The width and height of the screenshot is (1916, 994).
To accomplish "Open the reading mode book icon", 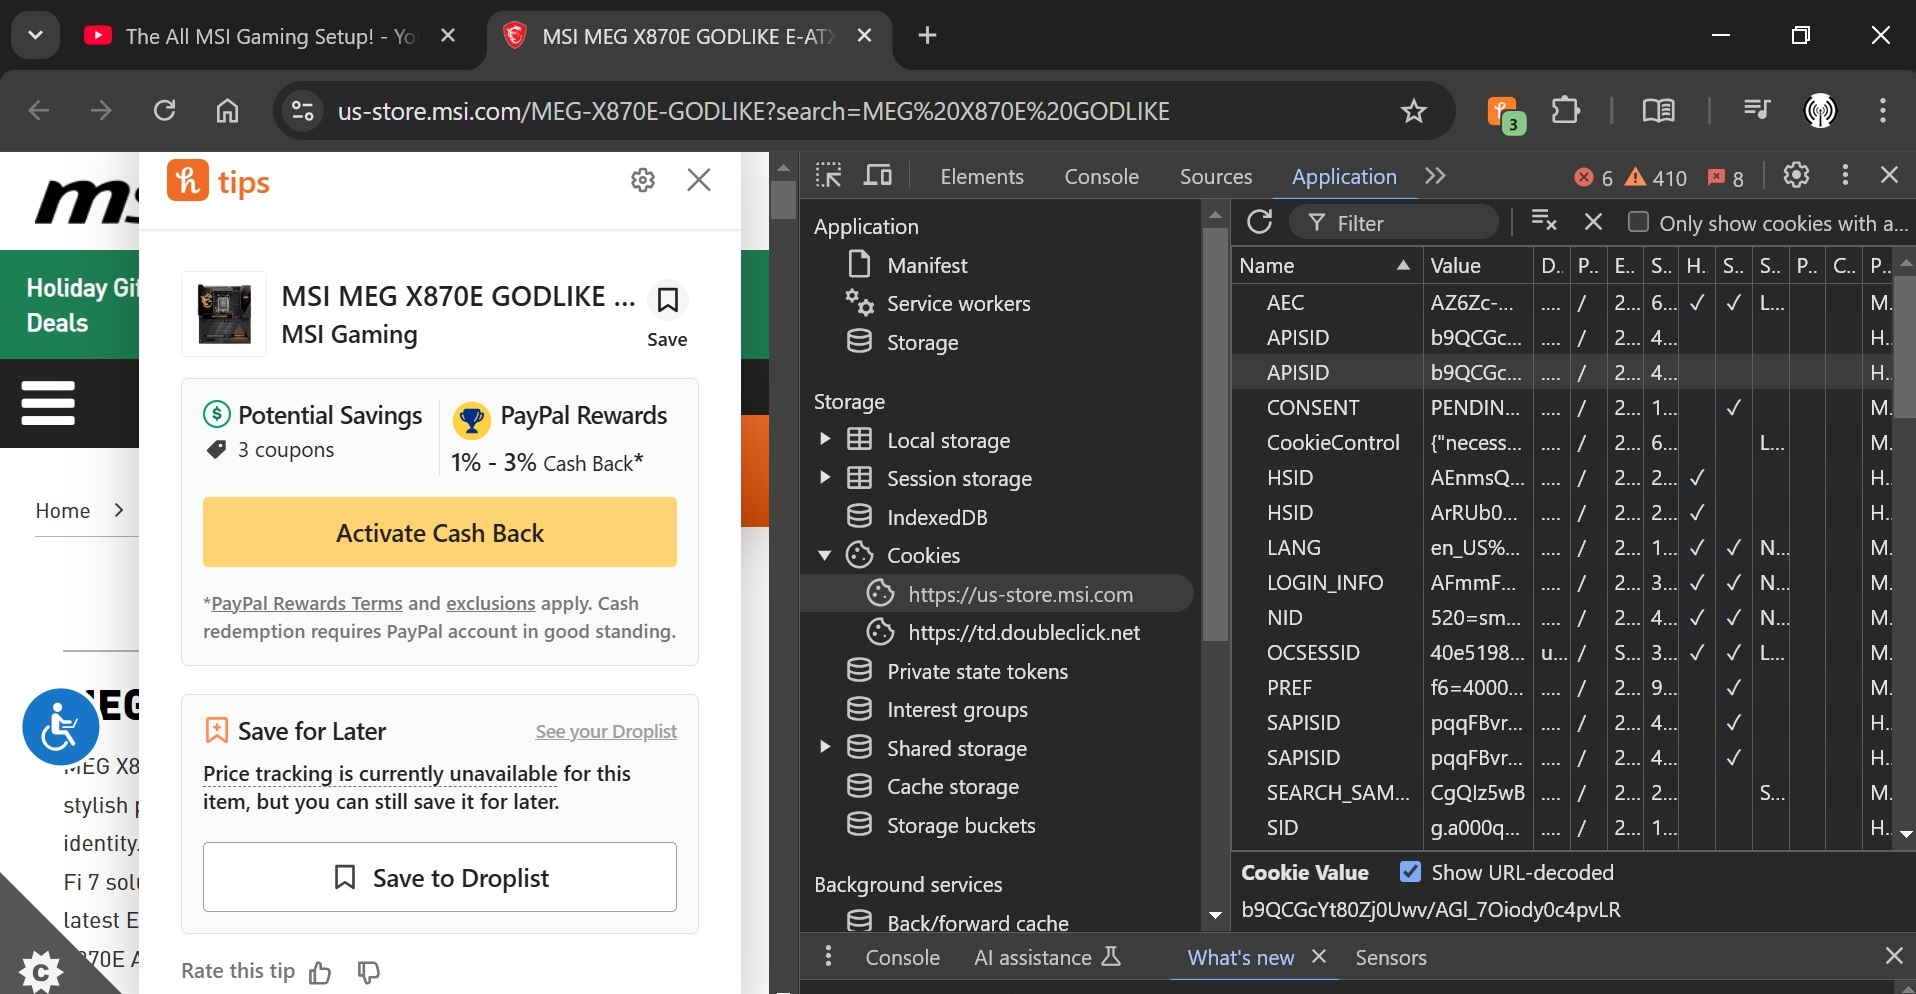I will pos(1659,110).
